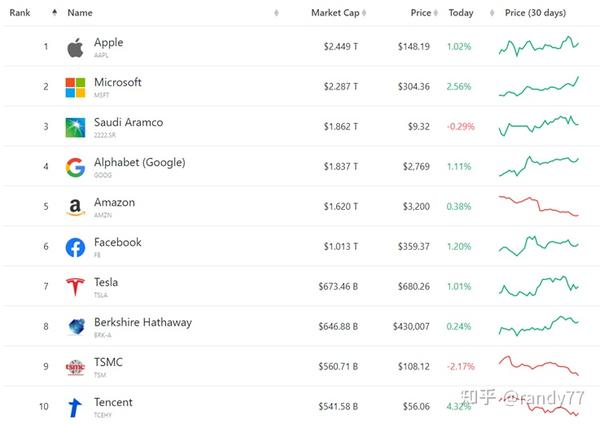This screenshot has height=424, width=600.
Task: Open the Apple company name link
Action: point(109,43)
